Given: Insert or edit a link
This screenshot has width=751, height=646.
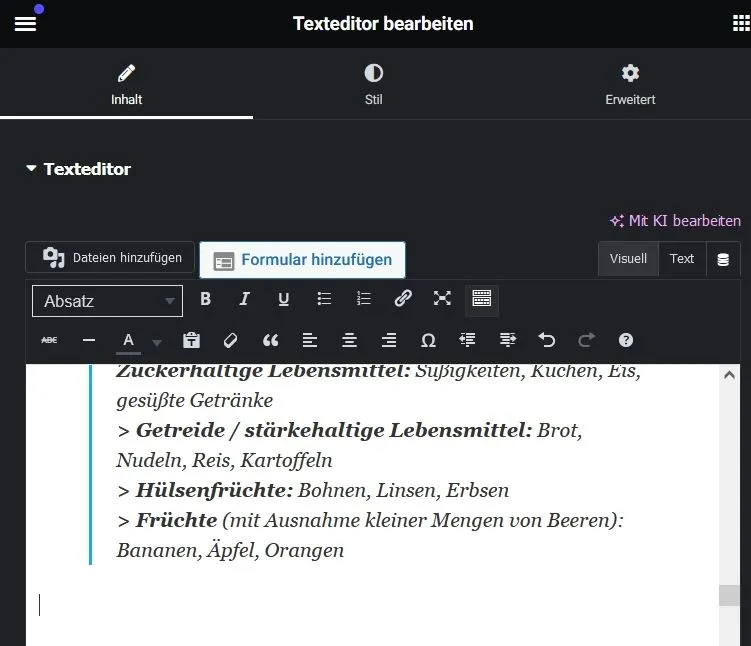Looking at the screenshot, I should (403, 298).
